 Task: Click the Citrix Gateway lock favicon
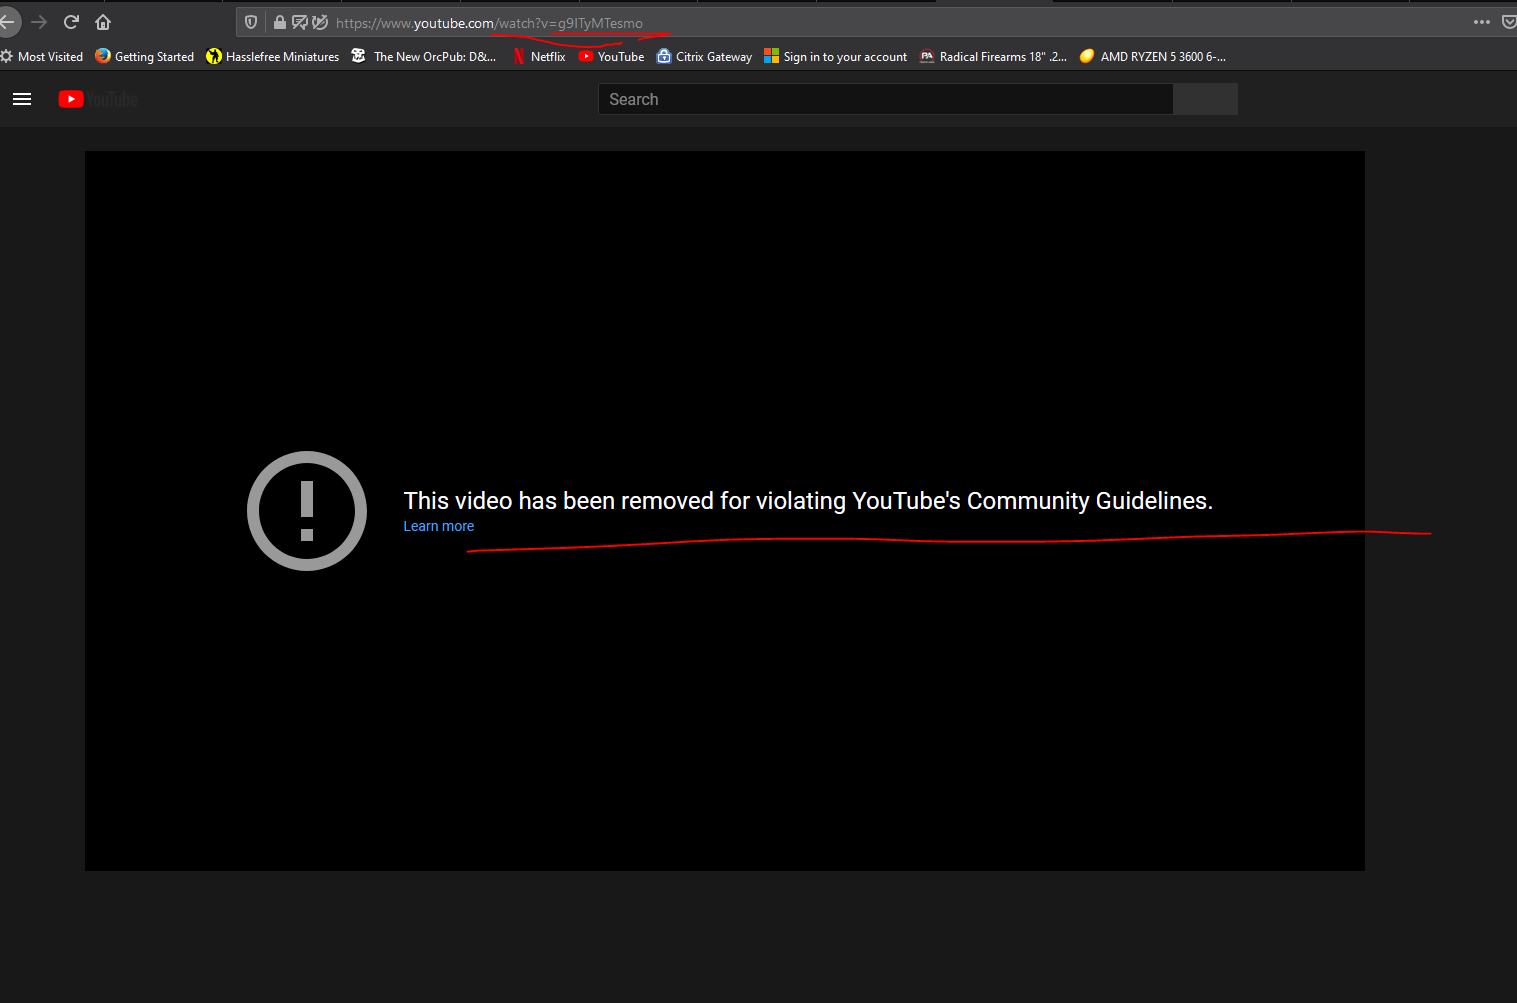point(664,56)
